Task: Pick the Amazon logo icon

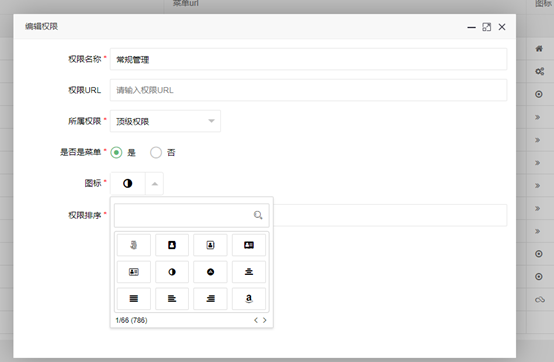Action: [x=249, y=298]
